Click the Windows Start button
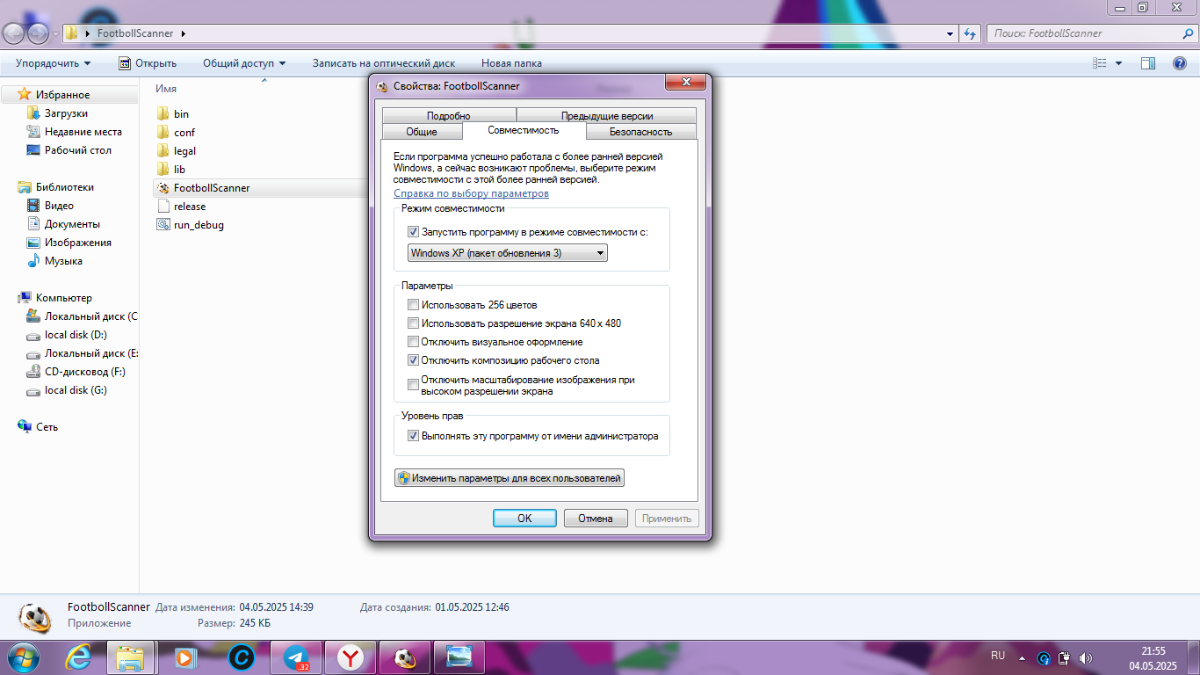This screenshot has height=675, width=1200. click(x=22, y=657)
